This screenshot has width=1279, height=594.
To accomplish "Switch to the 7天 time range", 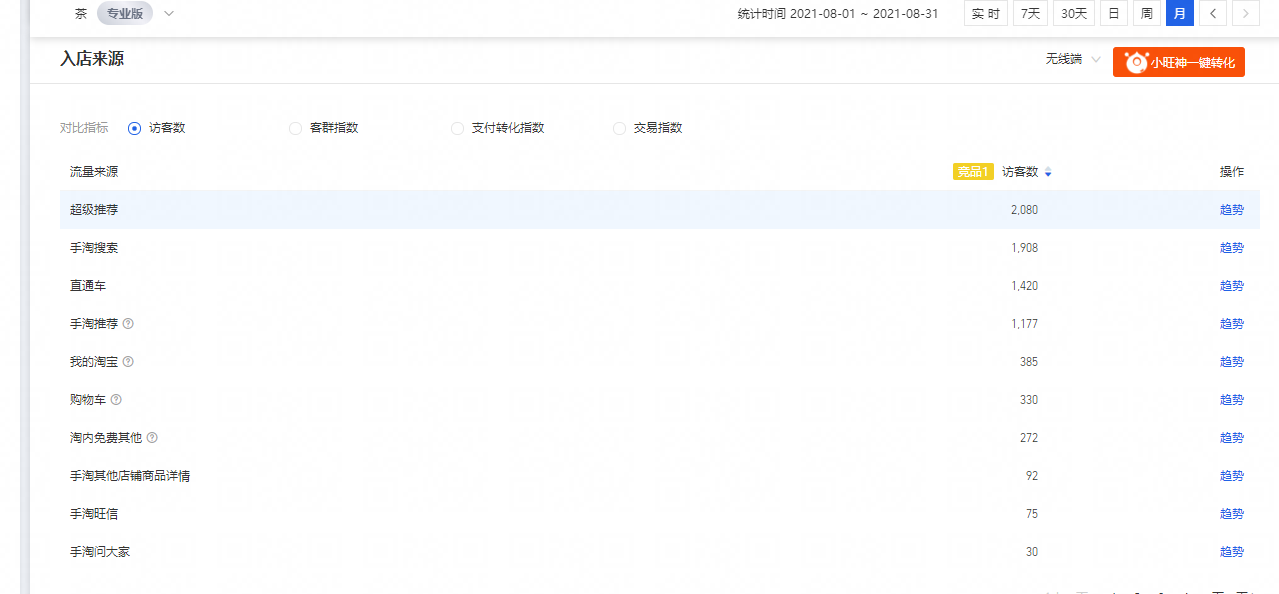I will coord(1030,14).
